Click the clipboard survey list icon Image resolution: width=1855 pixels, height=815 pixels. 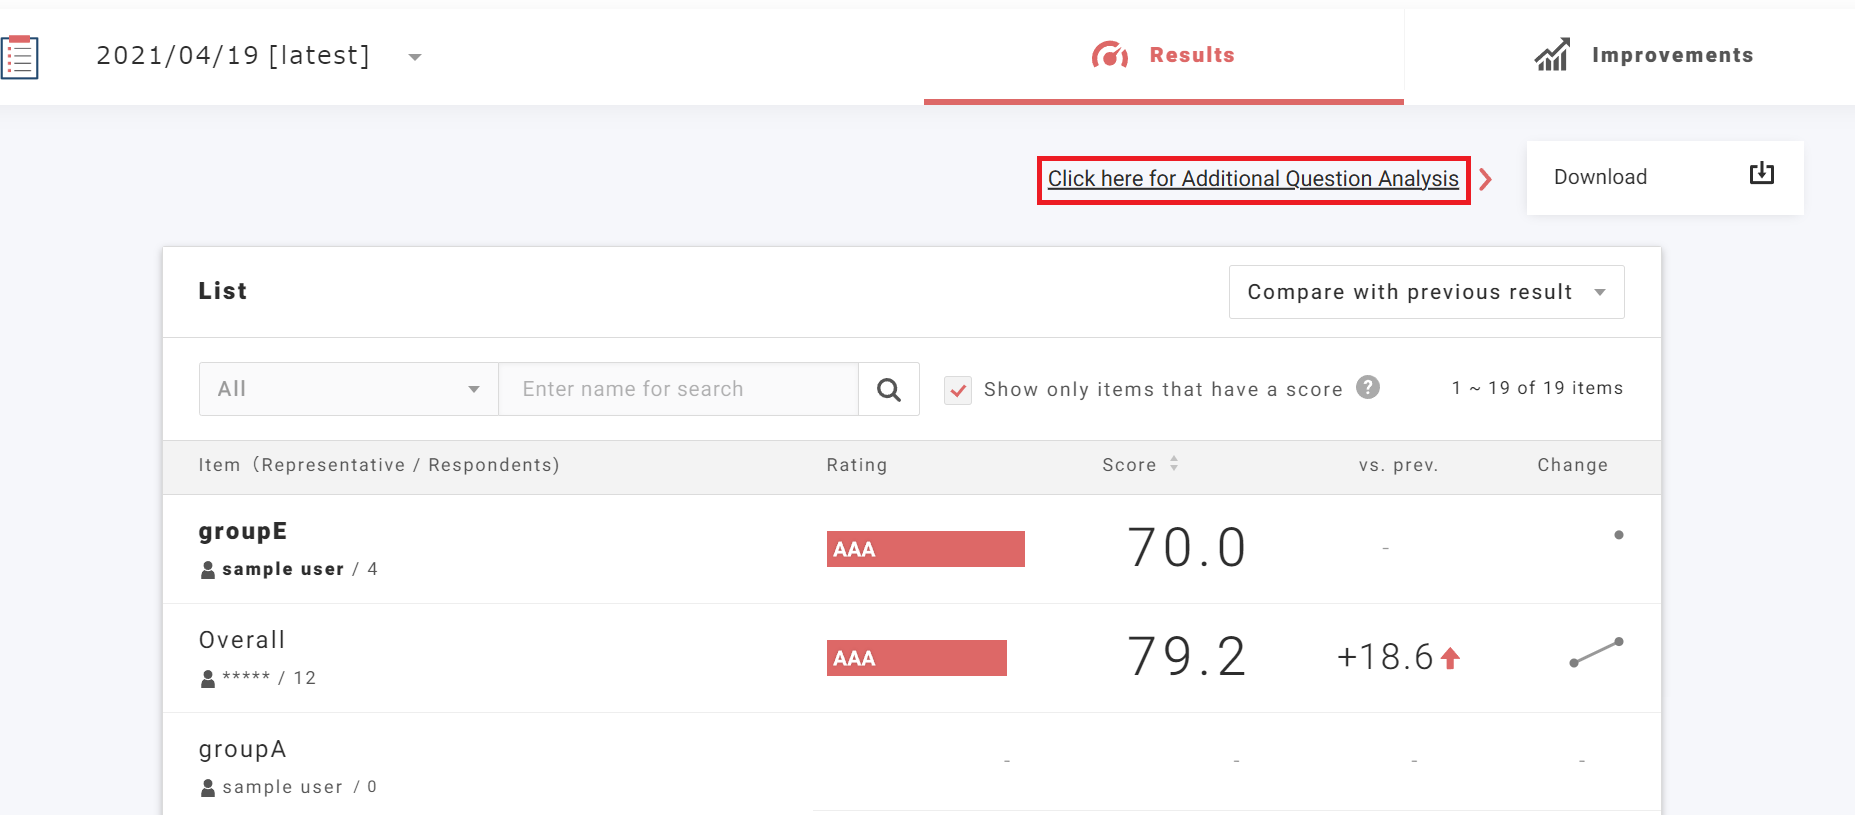point(19,57)
